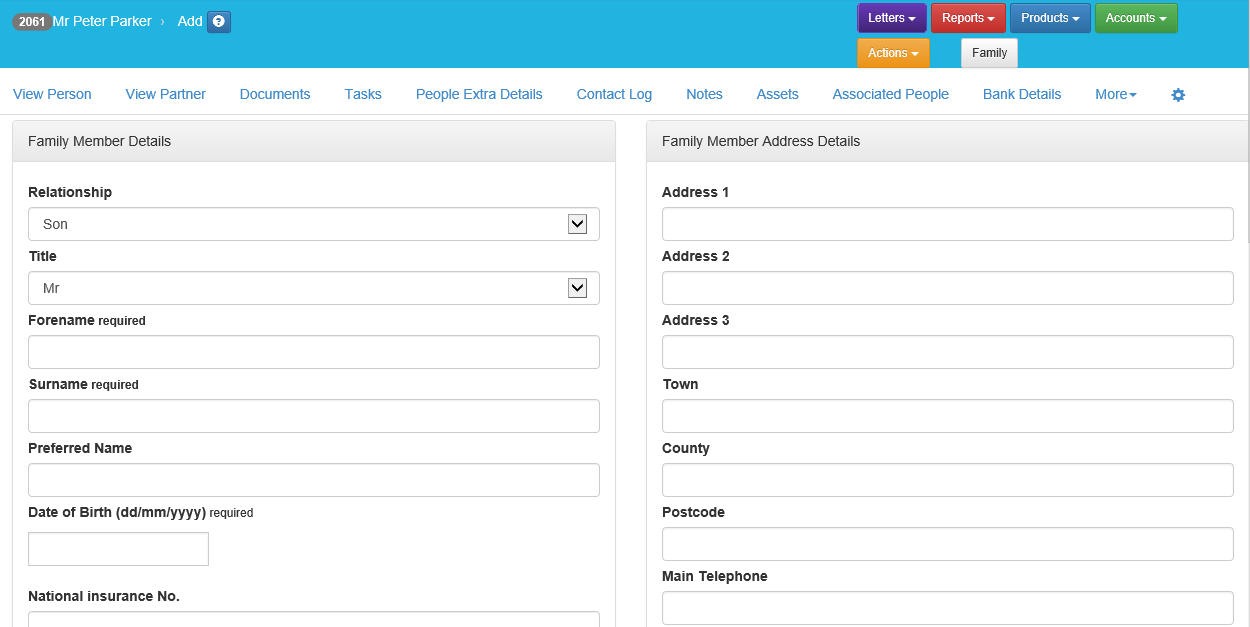
Task: Open the Letters dropdown menu
Action: (891, 18)
